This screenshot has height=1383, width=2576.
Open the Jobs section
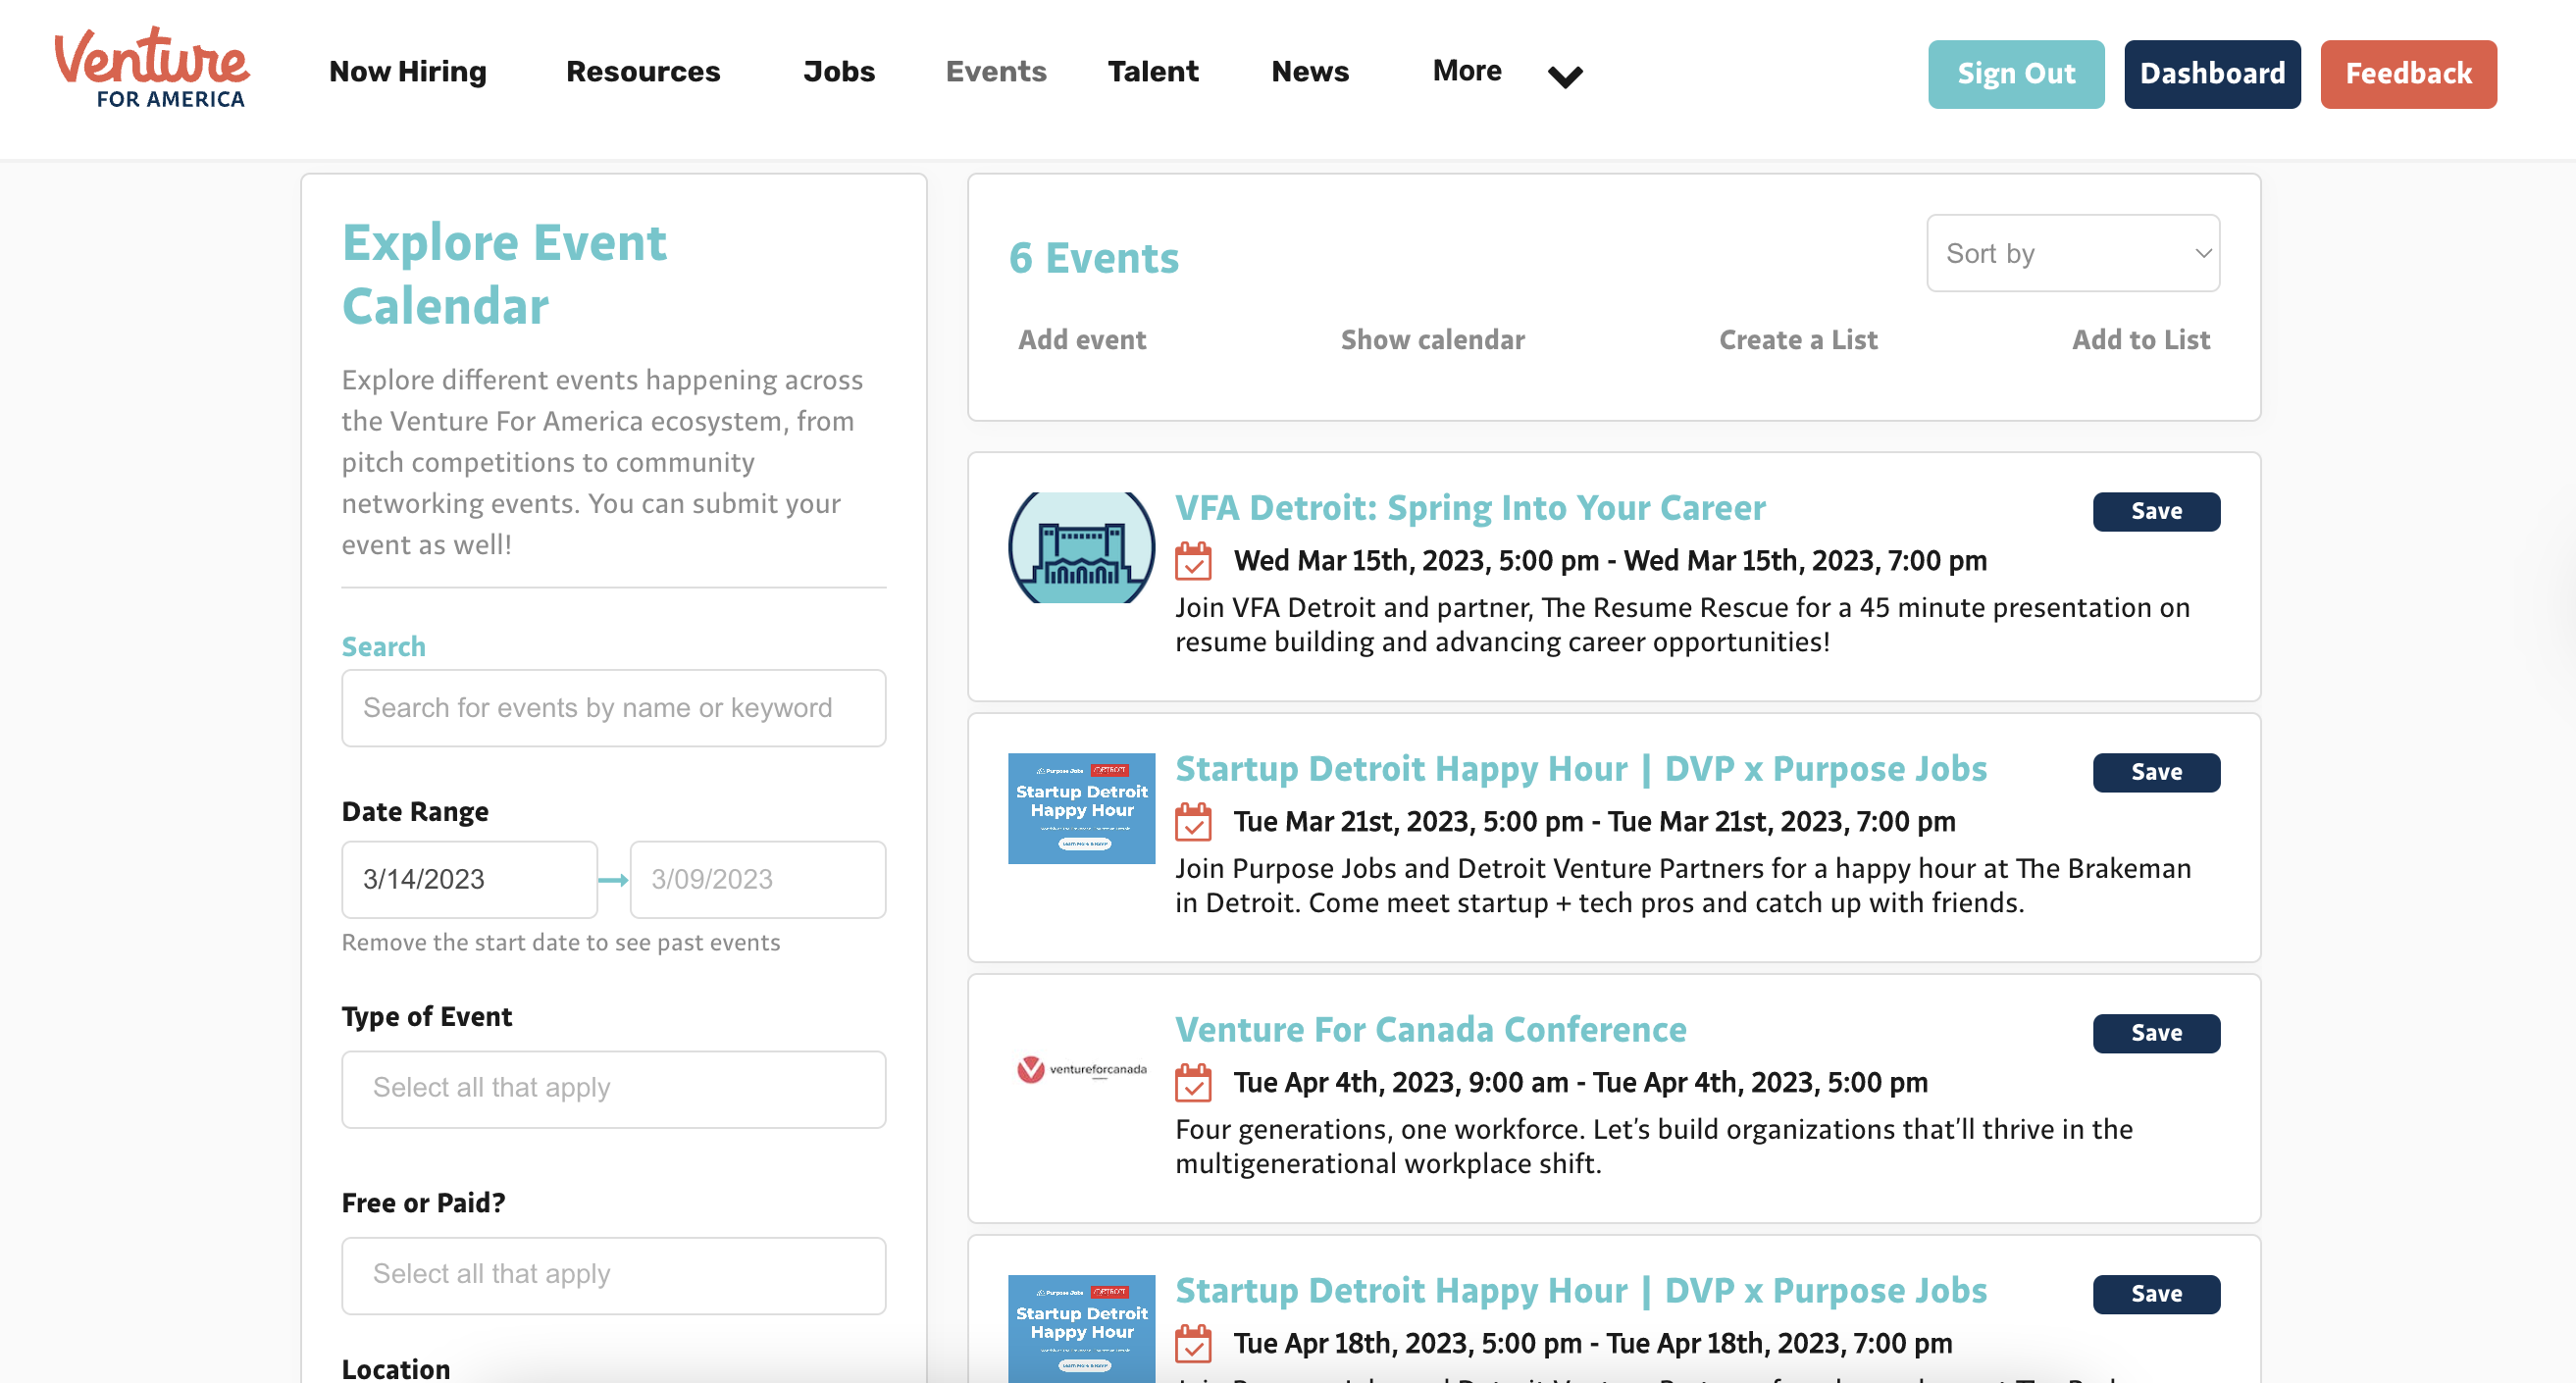839,71
